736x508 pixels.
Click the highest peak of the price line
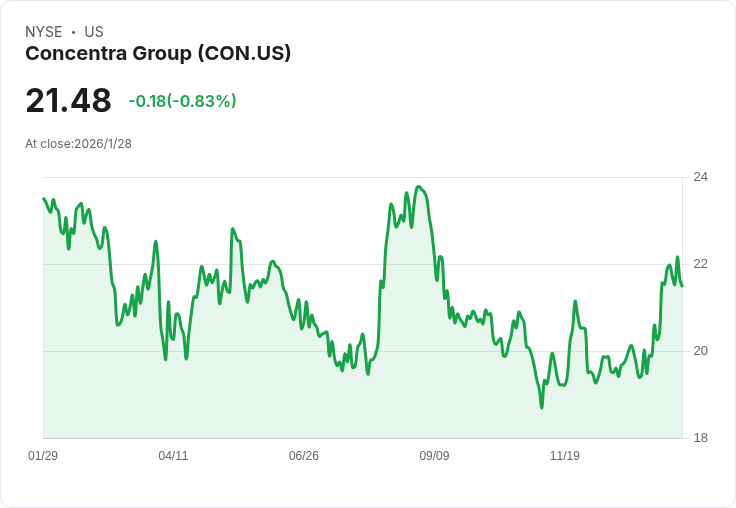(x=419, y=187)
